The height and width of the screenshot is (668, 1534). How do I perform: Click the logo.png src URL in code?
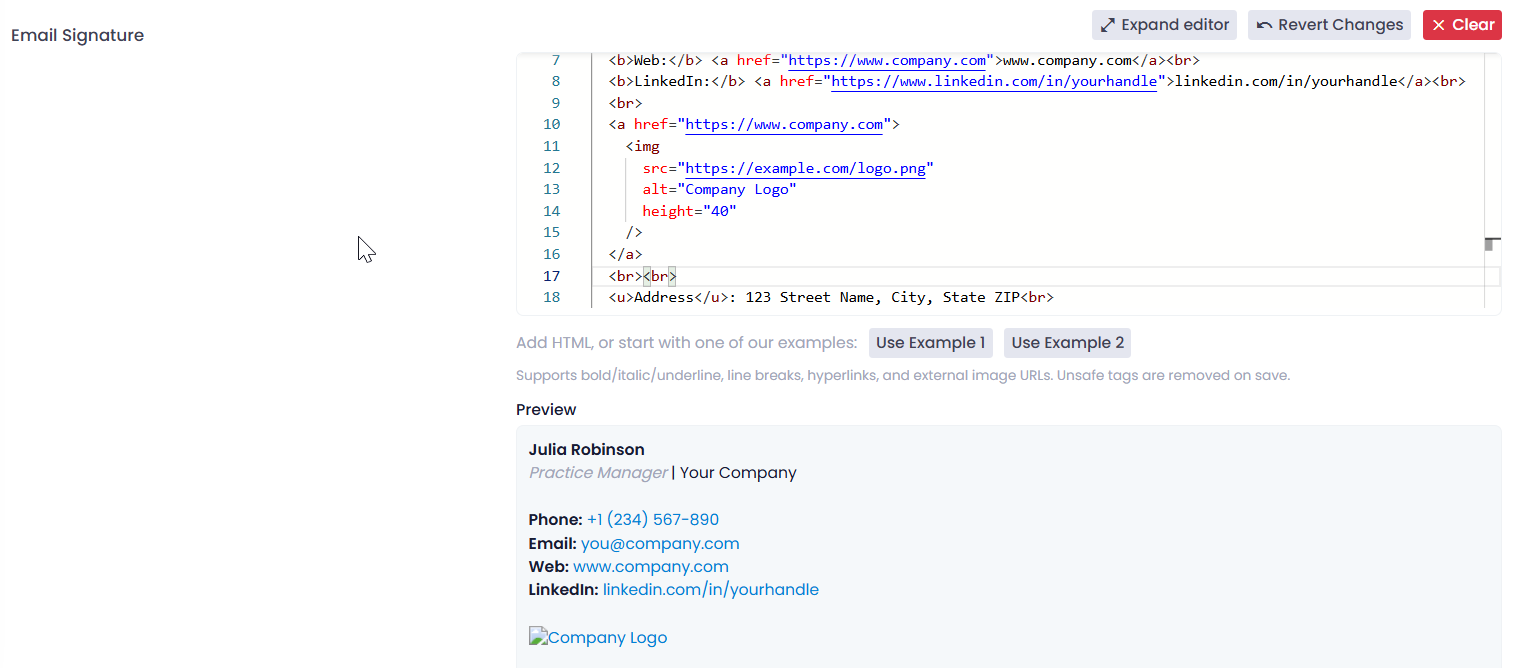tap(804, 168)
